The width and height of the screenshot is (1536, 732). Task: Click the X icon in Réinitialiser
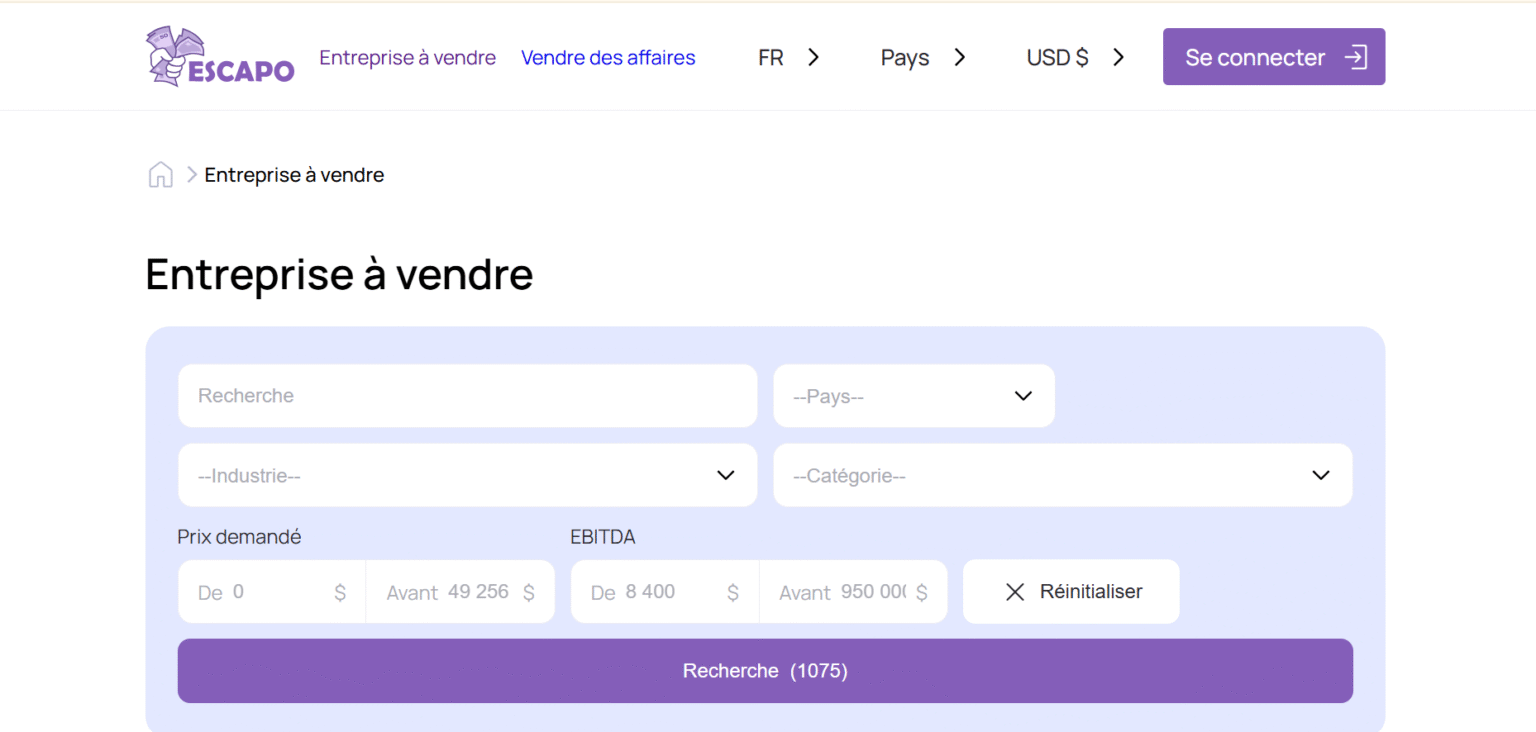pos(1014,592)
